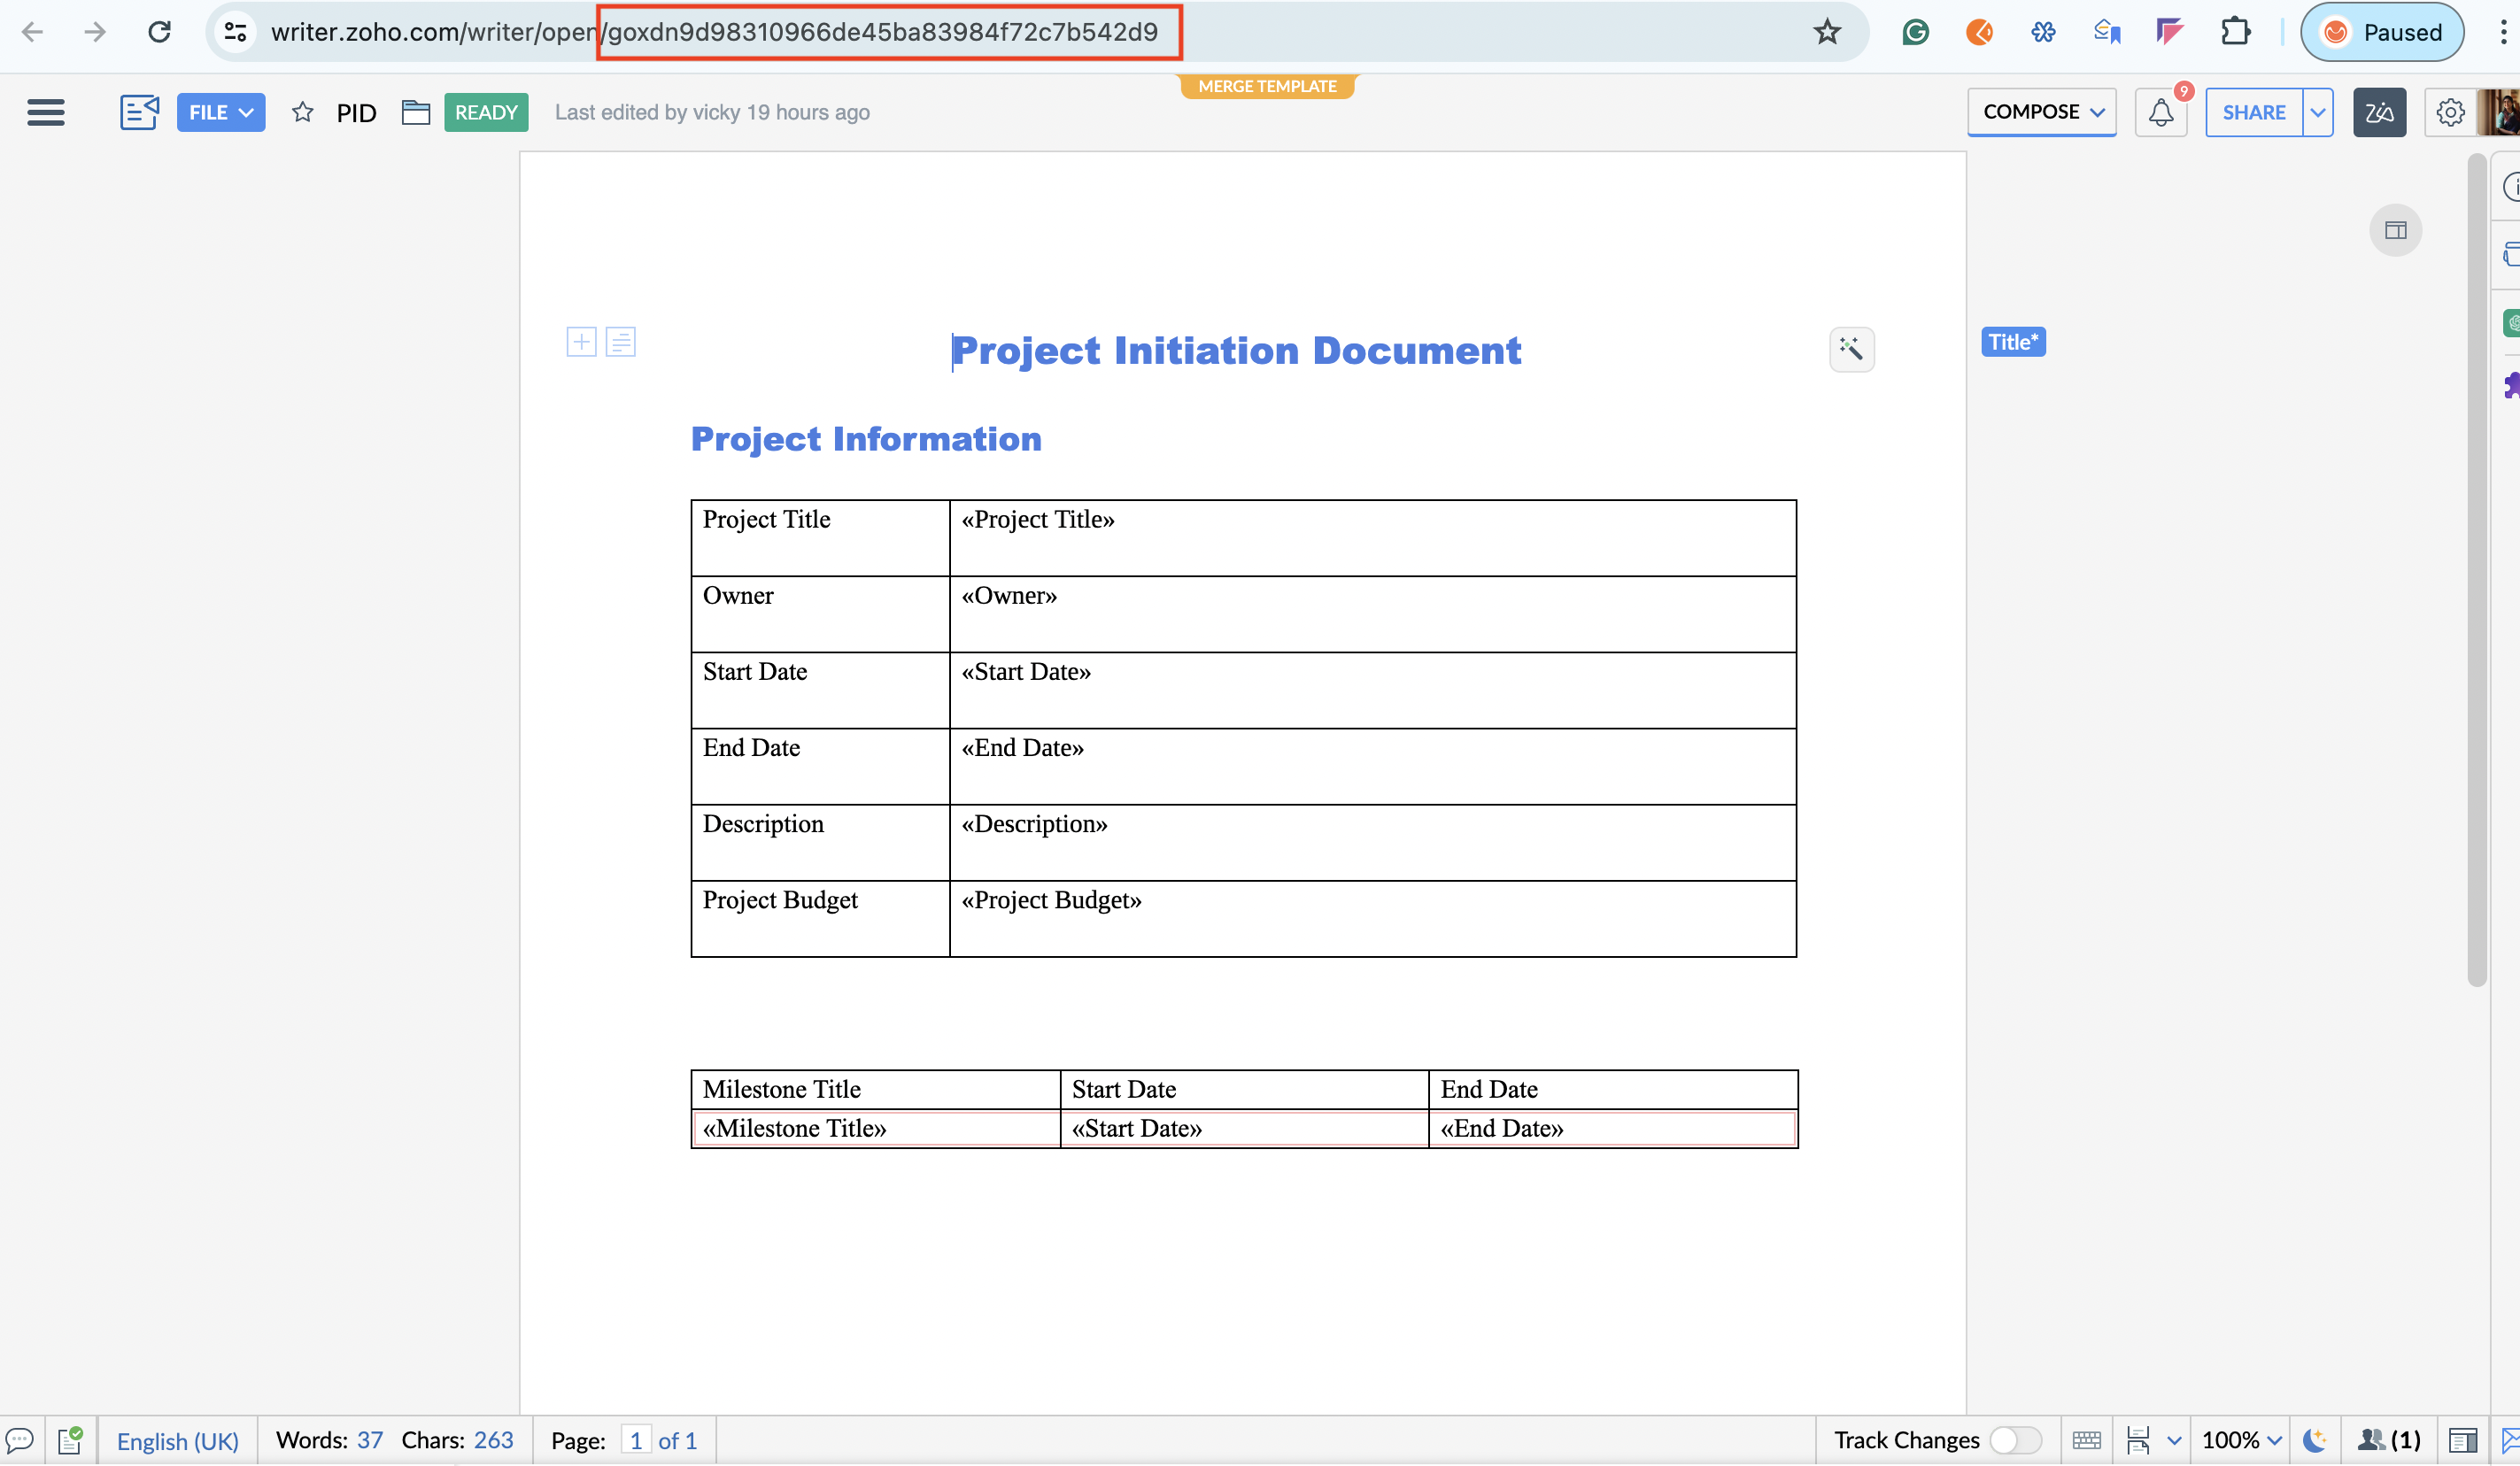Click the READY status button
Viewport: 2520px width, 1466px height.
pyautogui.click(x=486, y=112)
